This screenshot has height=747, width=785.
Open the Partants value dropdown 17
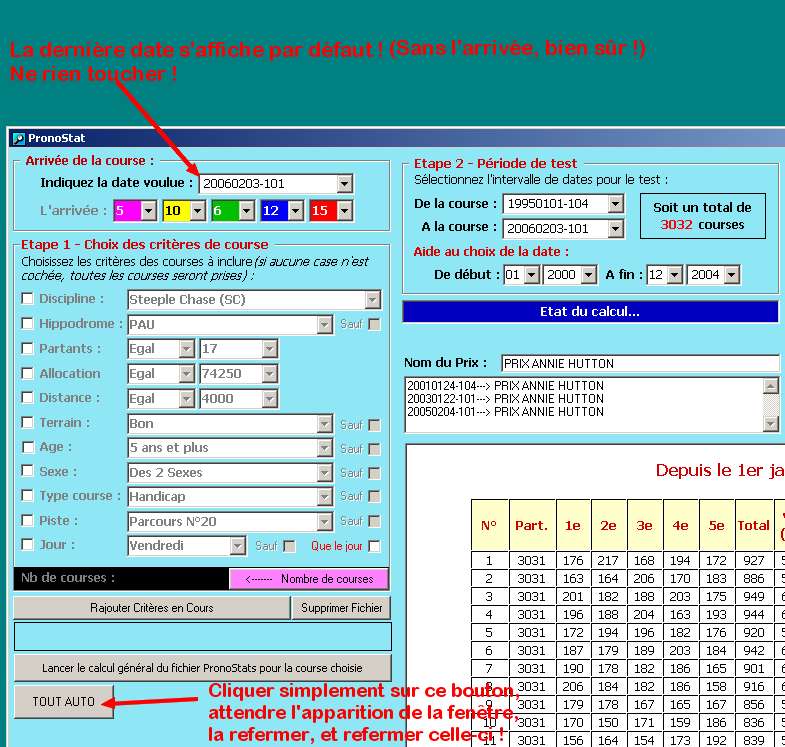[269, 348]
